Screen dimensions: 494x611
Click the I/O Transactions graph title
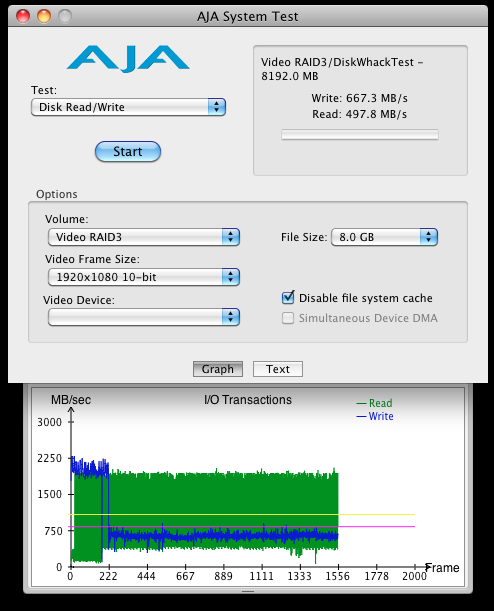[x=248, y=400]
